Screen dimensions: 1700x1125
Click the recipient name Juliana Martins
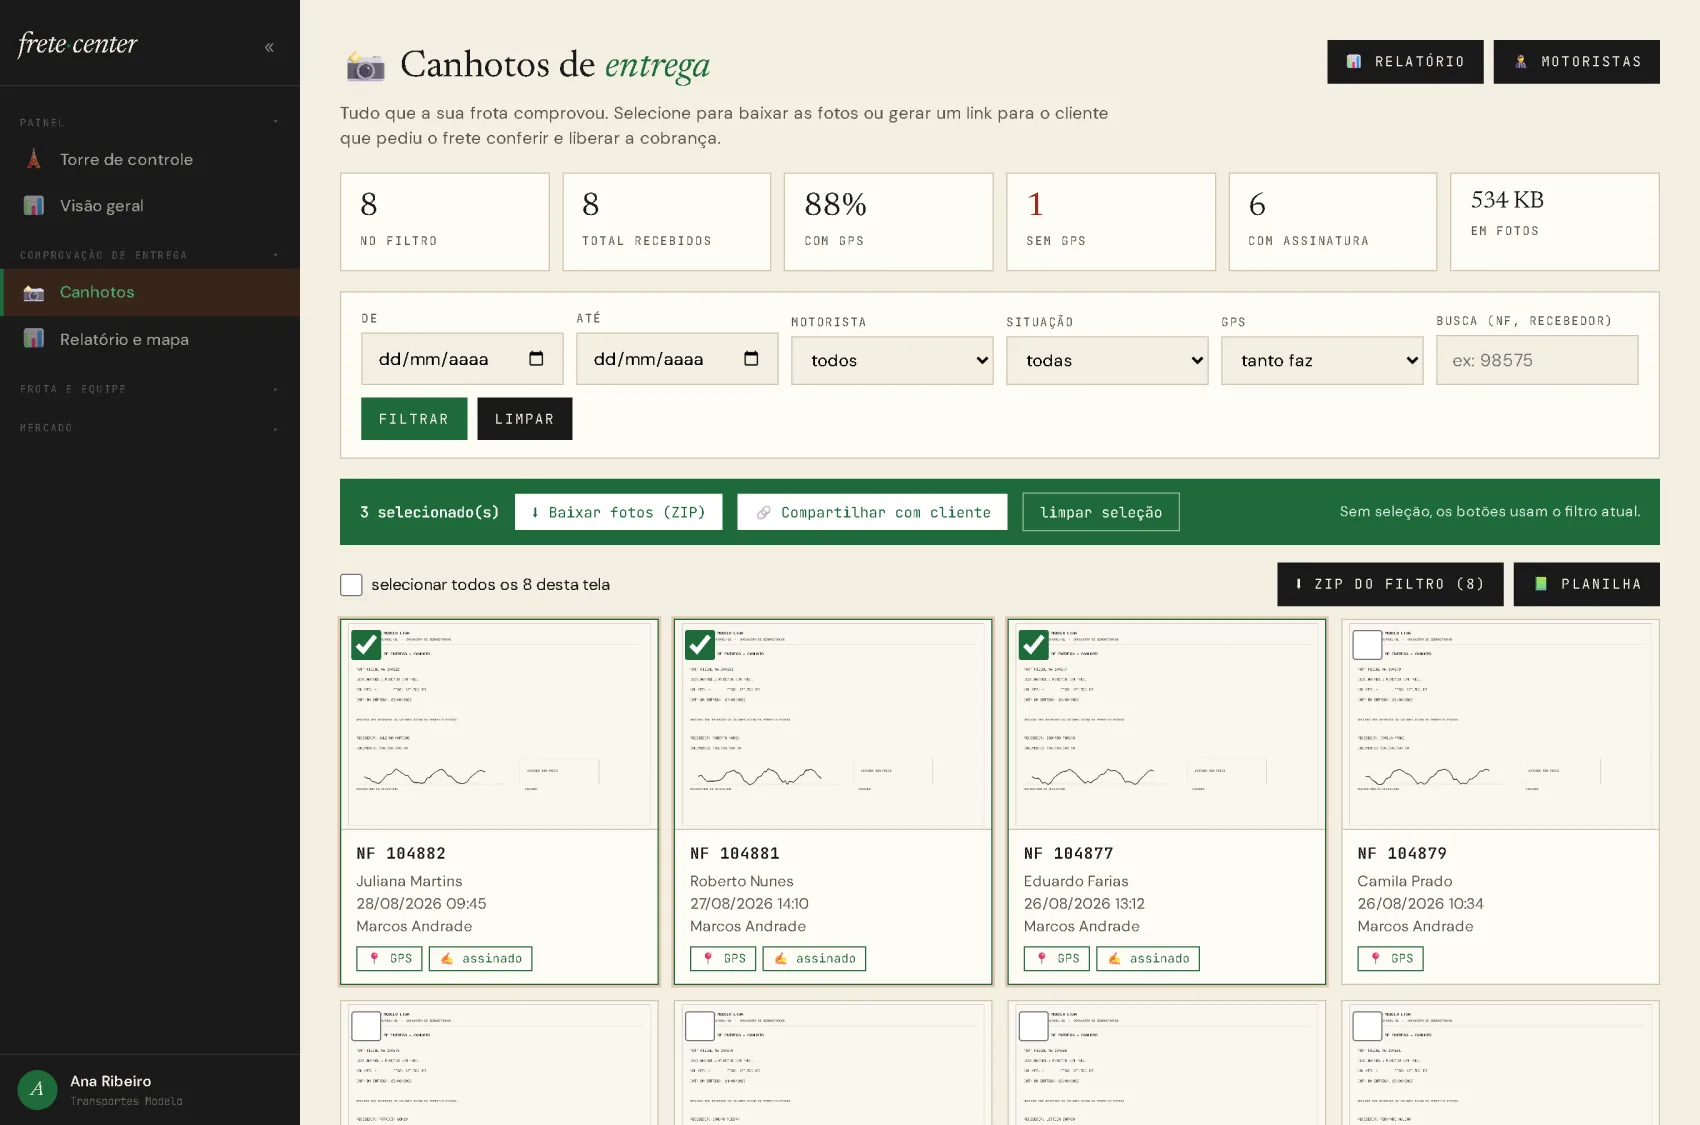point(409,881)
